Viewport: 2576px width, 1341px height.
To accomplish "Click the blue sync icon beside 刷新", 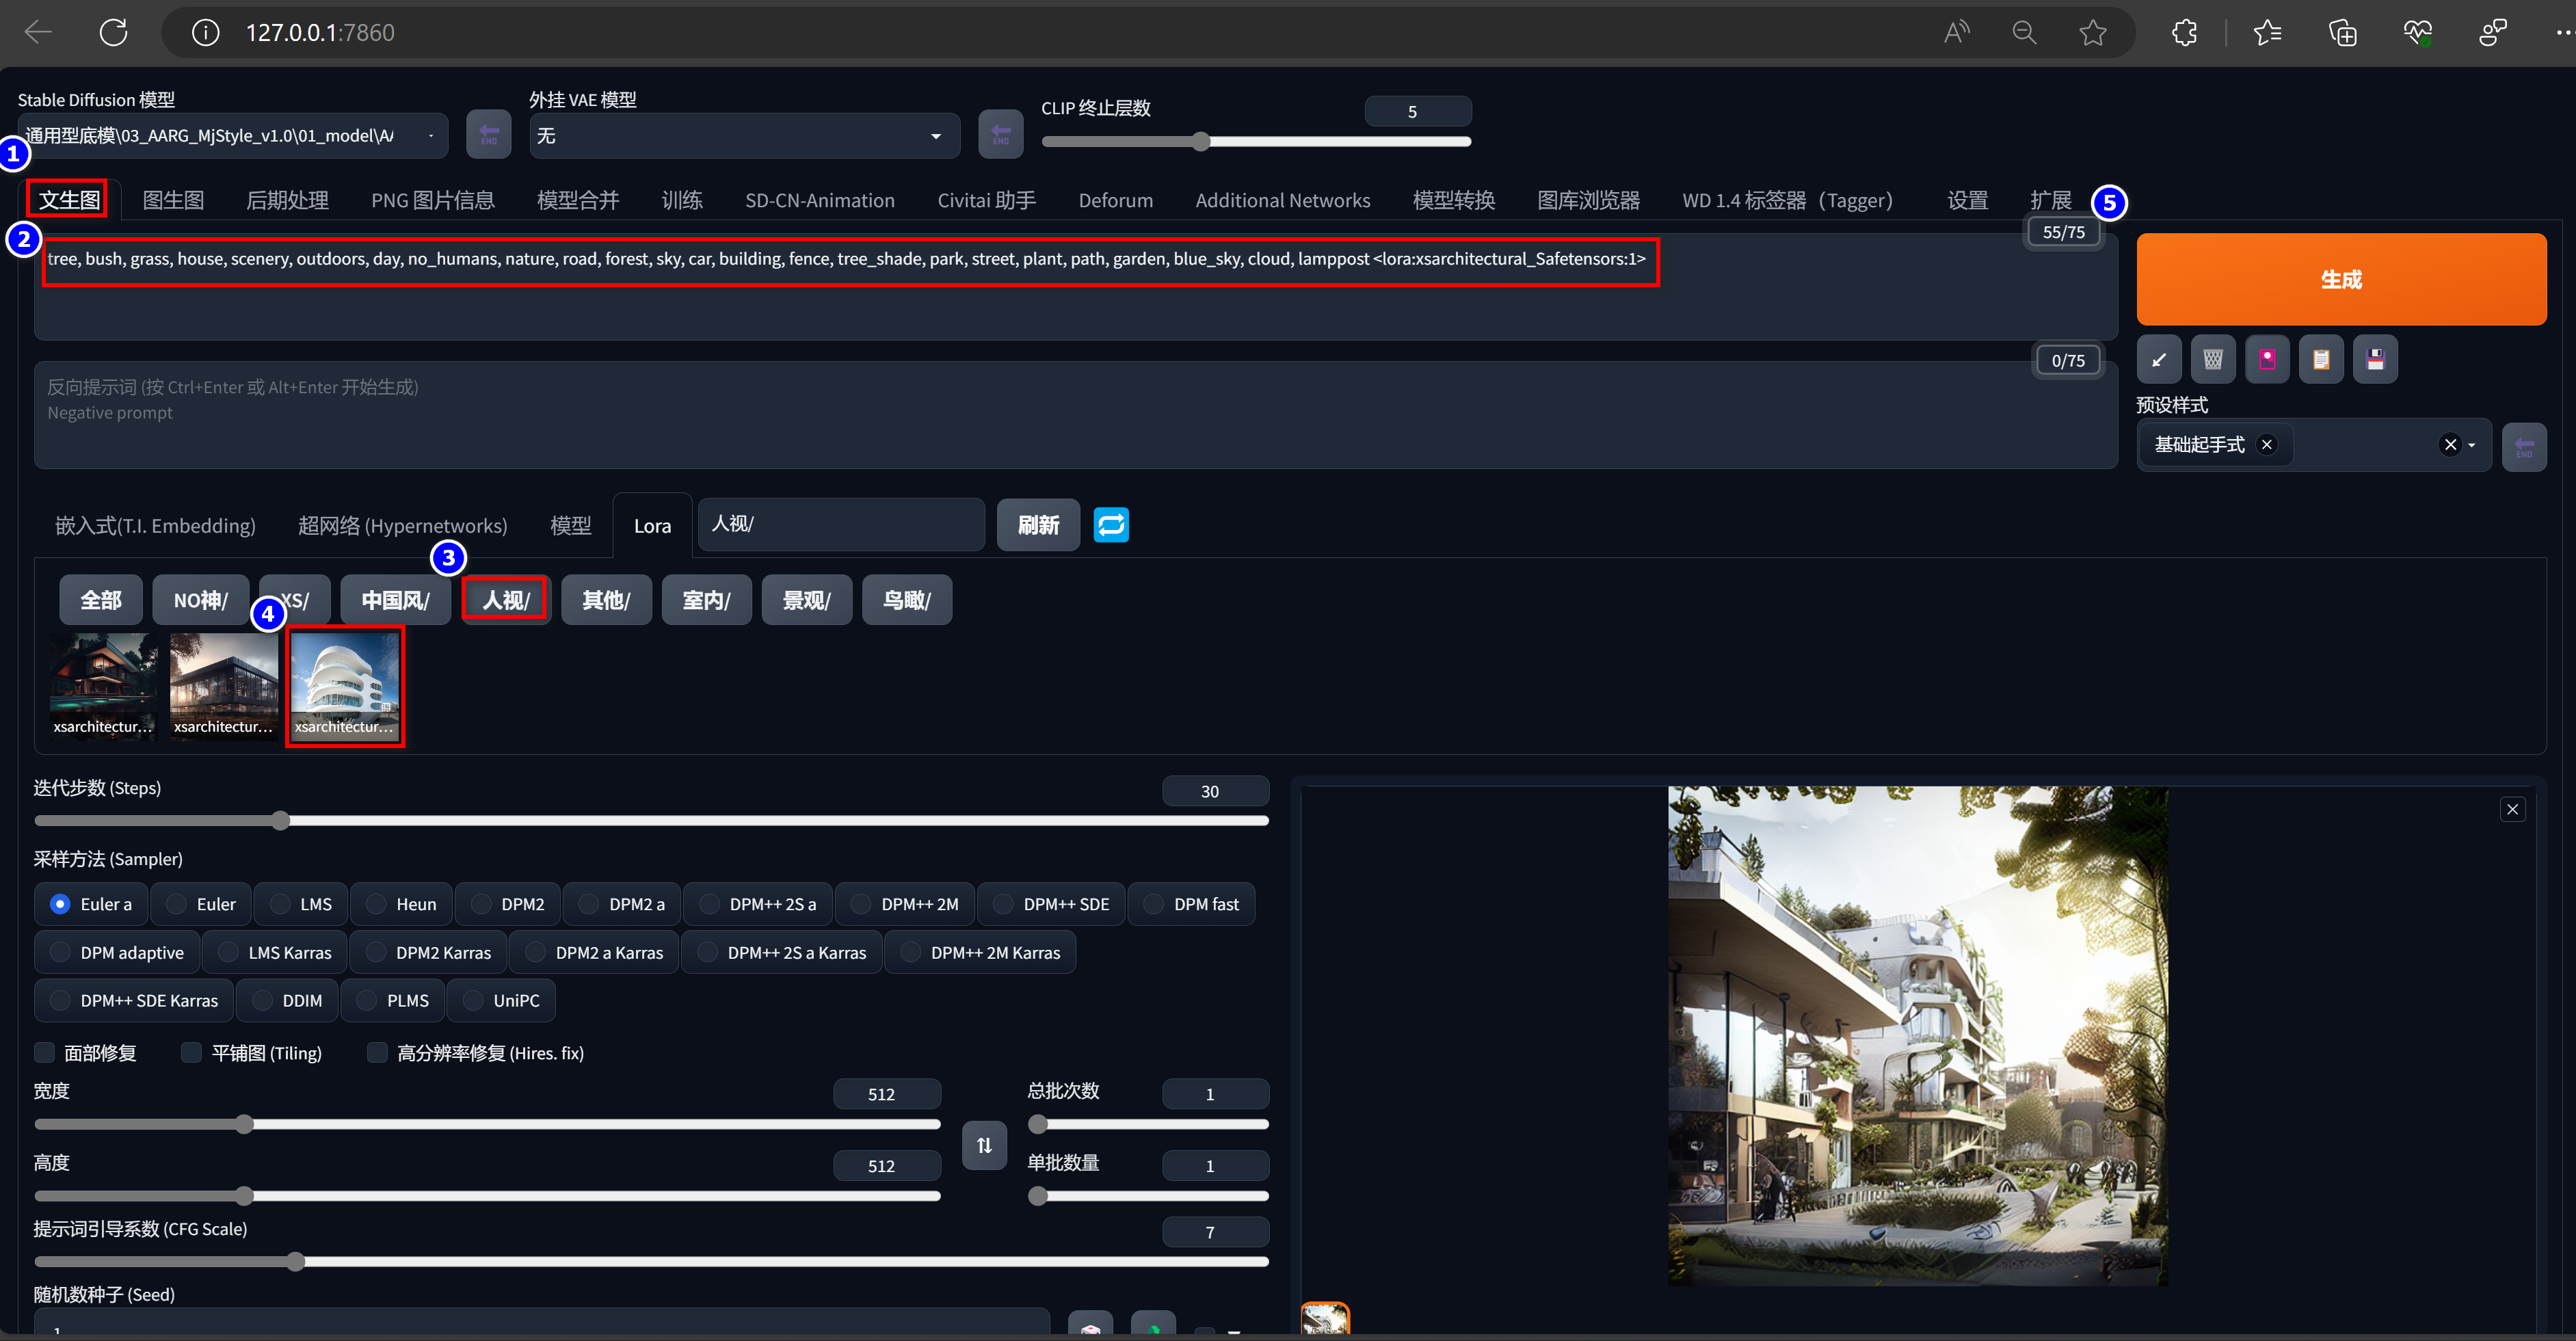I will [1111, 525].
